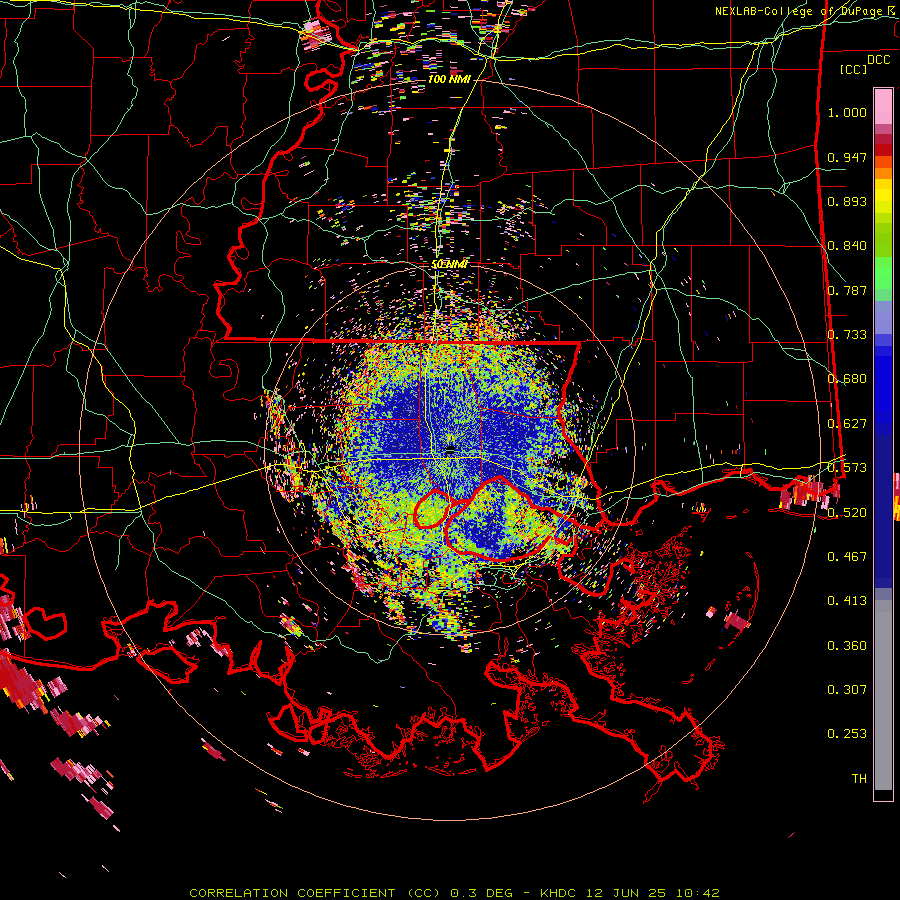
Task: Select the 50 NMI range ring label
Action: [x=450, y=265]
